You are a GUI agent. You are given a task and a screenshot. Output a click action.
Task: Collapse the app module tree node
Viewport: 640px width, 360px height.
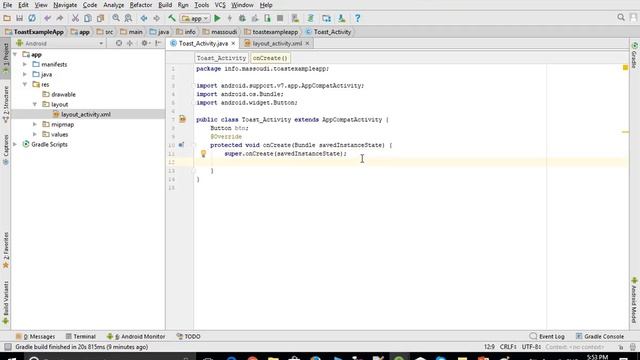(x=15, y=54)
